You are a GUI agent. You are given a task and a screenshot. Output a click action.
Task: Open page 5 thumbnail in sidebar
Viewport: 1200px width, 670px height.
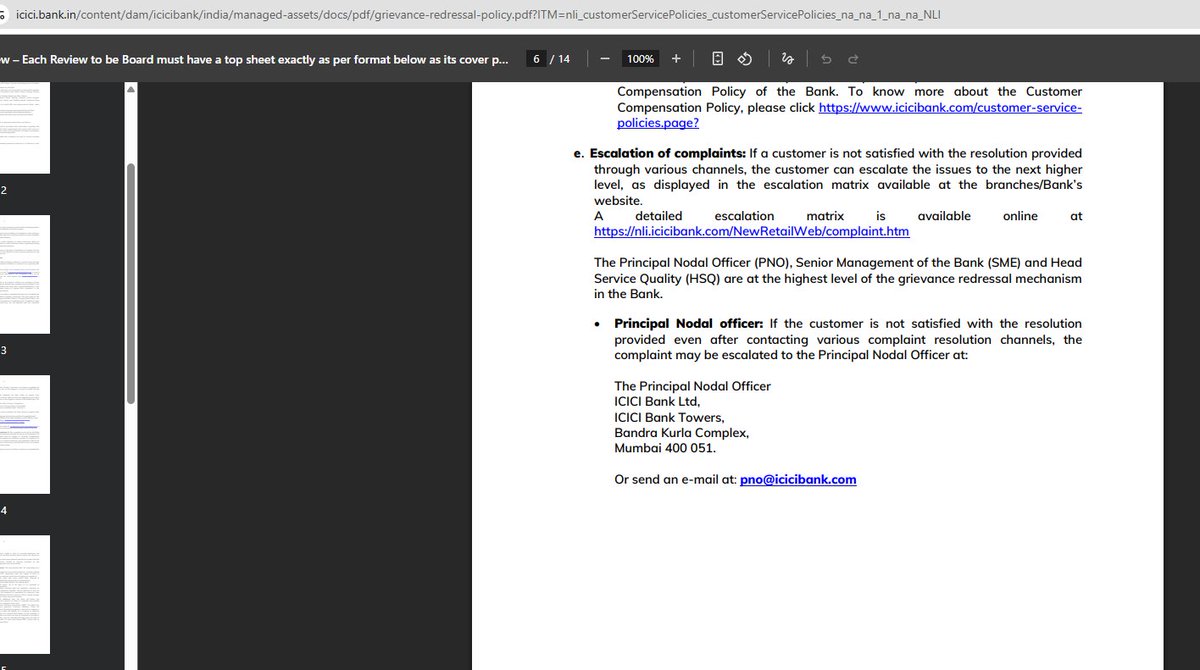pyautogui.click(x=24, y=594)
